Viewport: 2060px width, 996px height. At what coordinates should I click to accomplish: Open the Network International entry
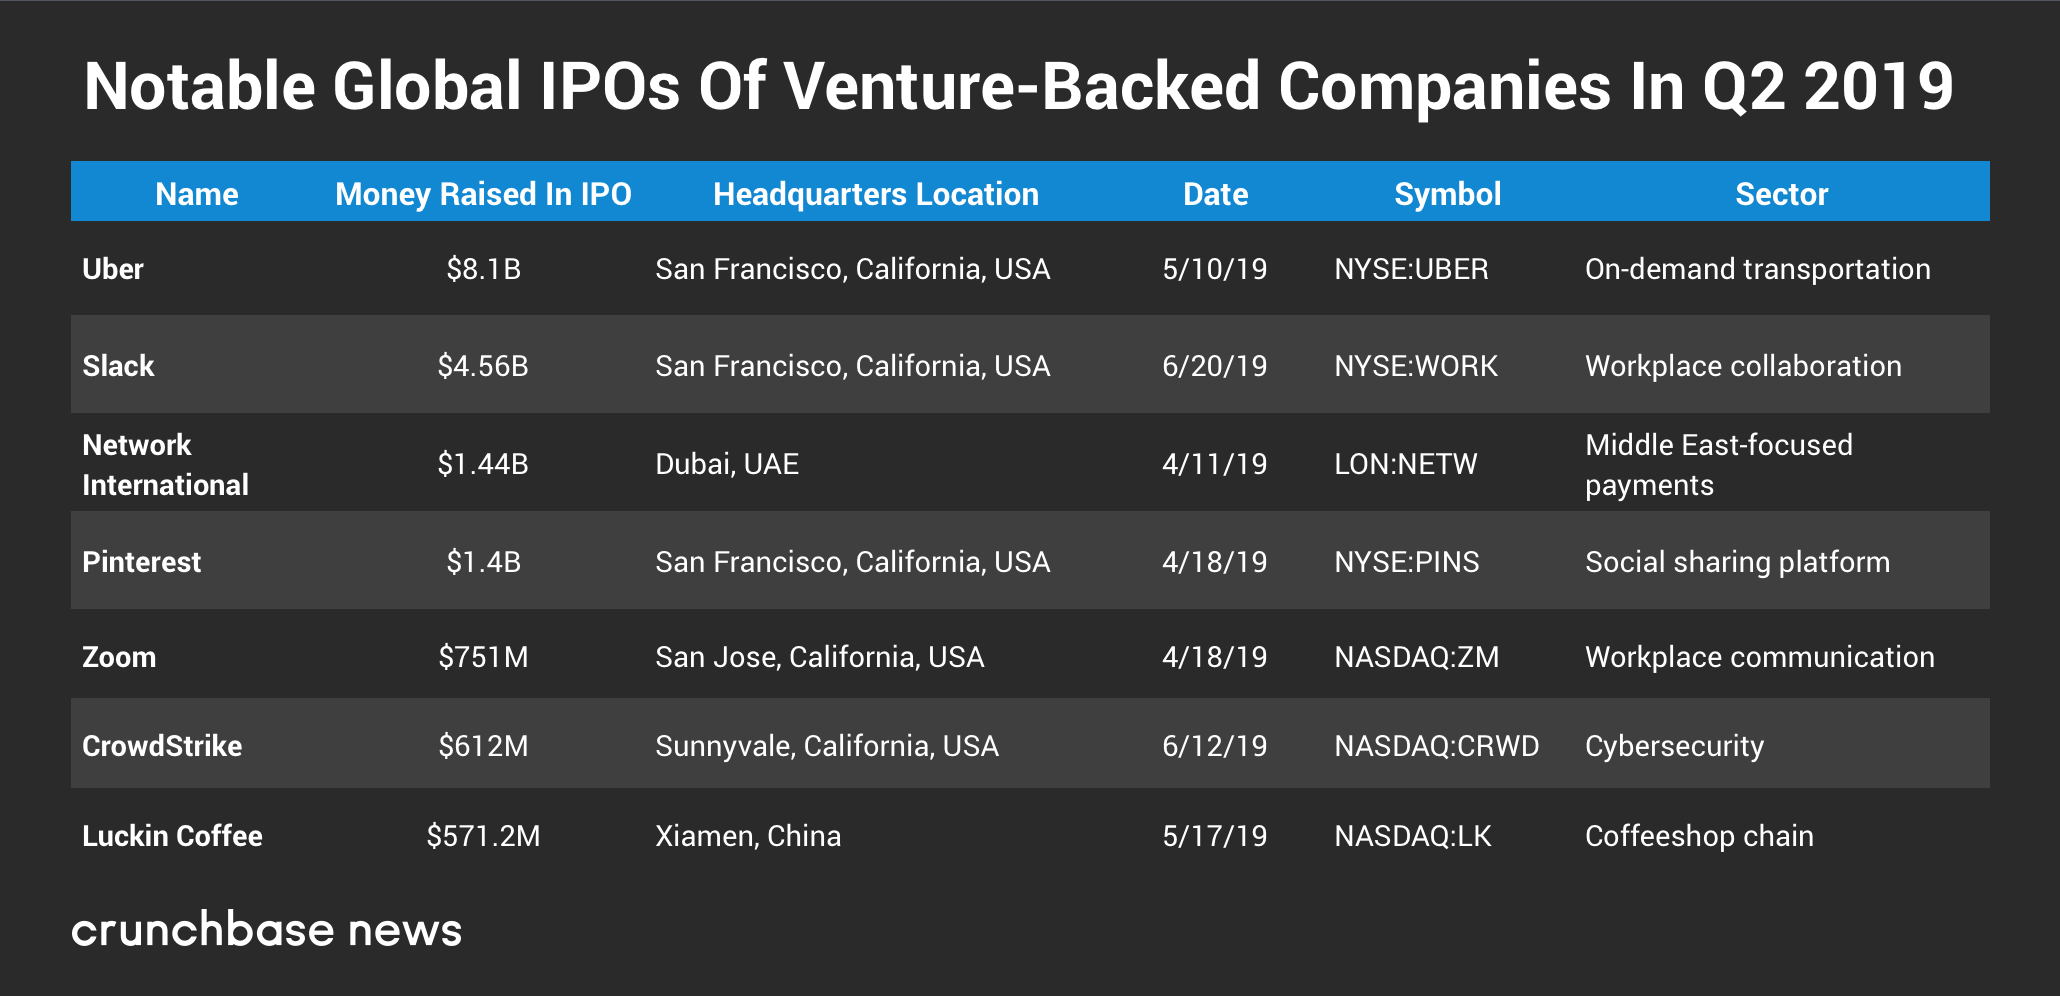coord(165,464)
